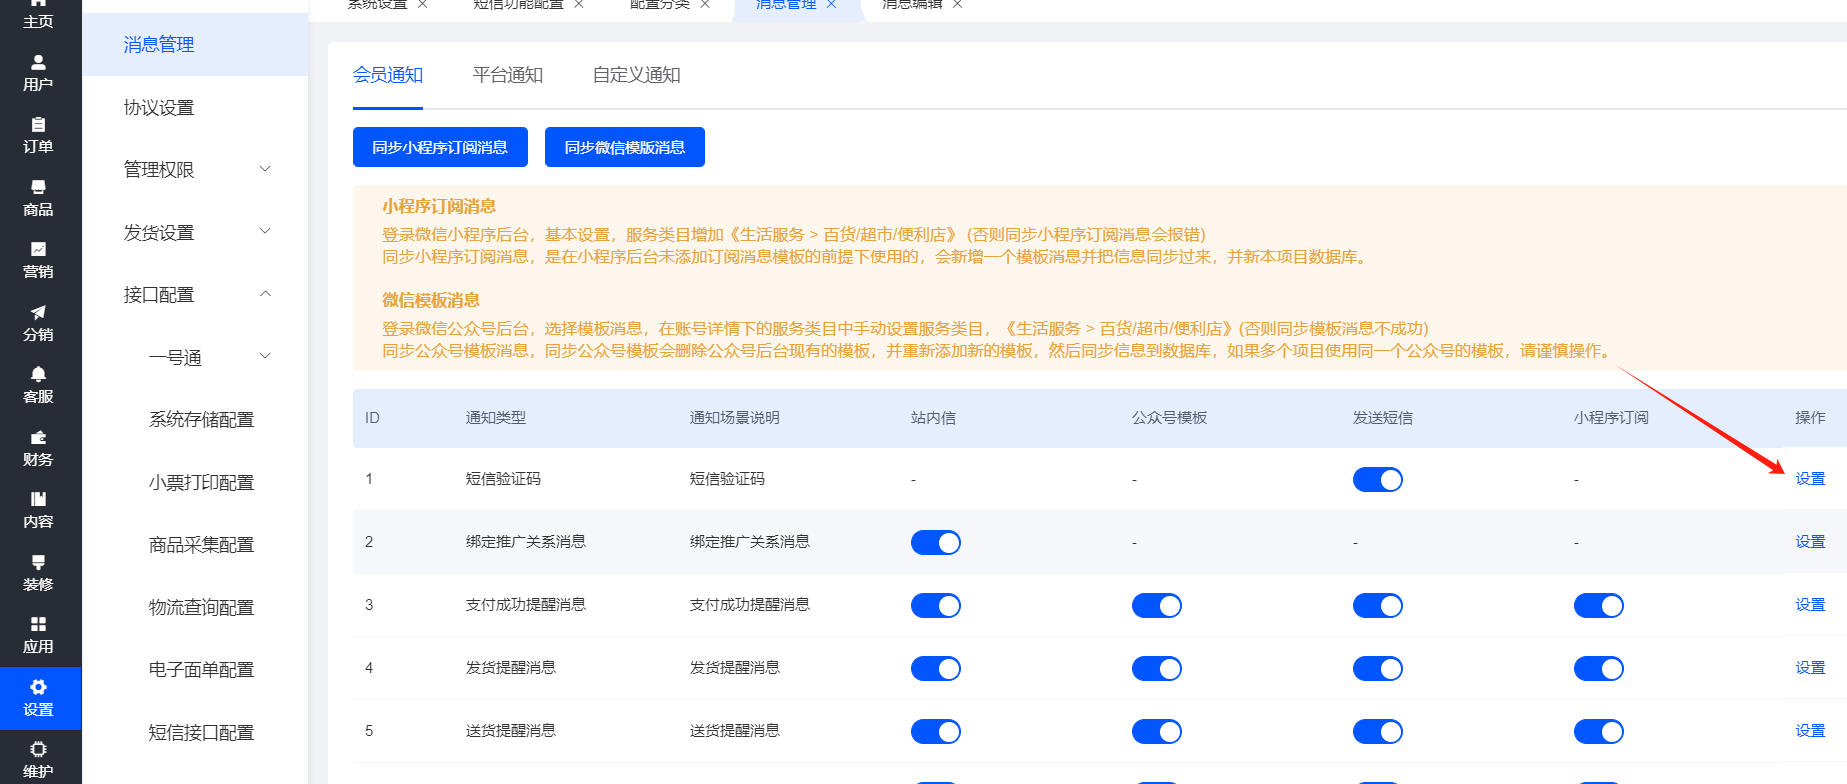Viewport: 1847px width, 784px height.
Task: Click the 订单 (Orders) sidebar icon
Action: click(38, 135)
